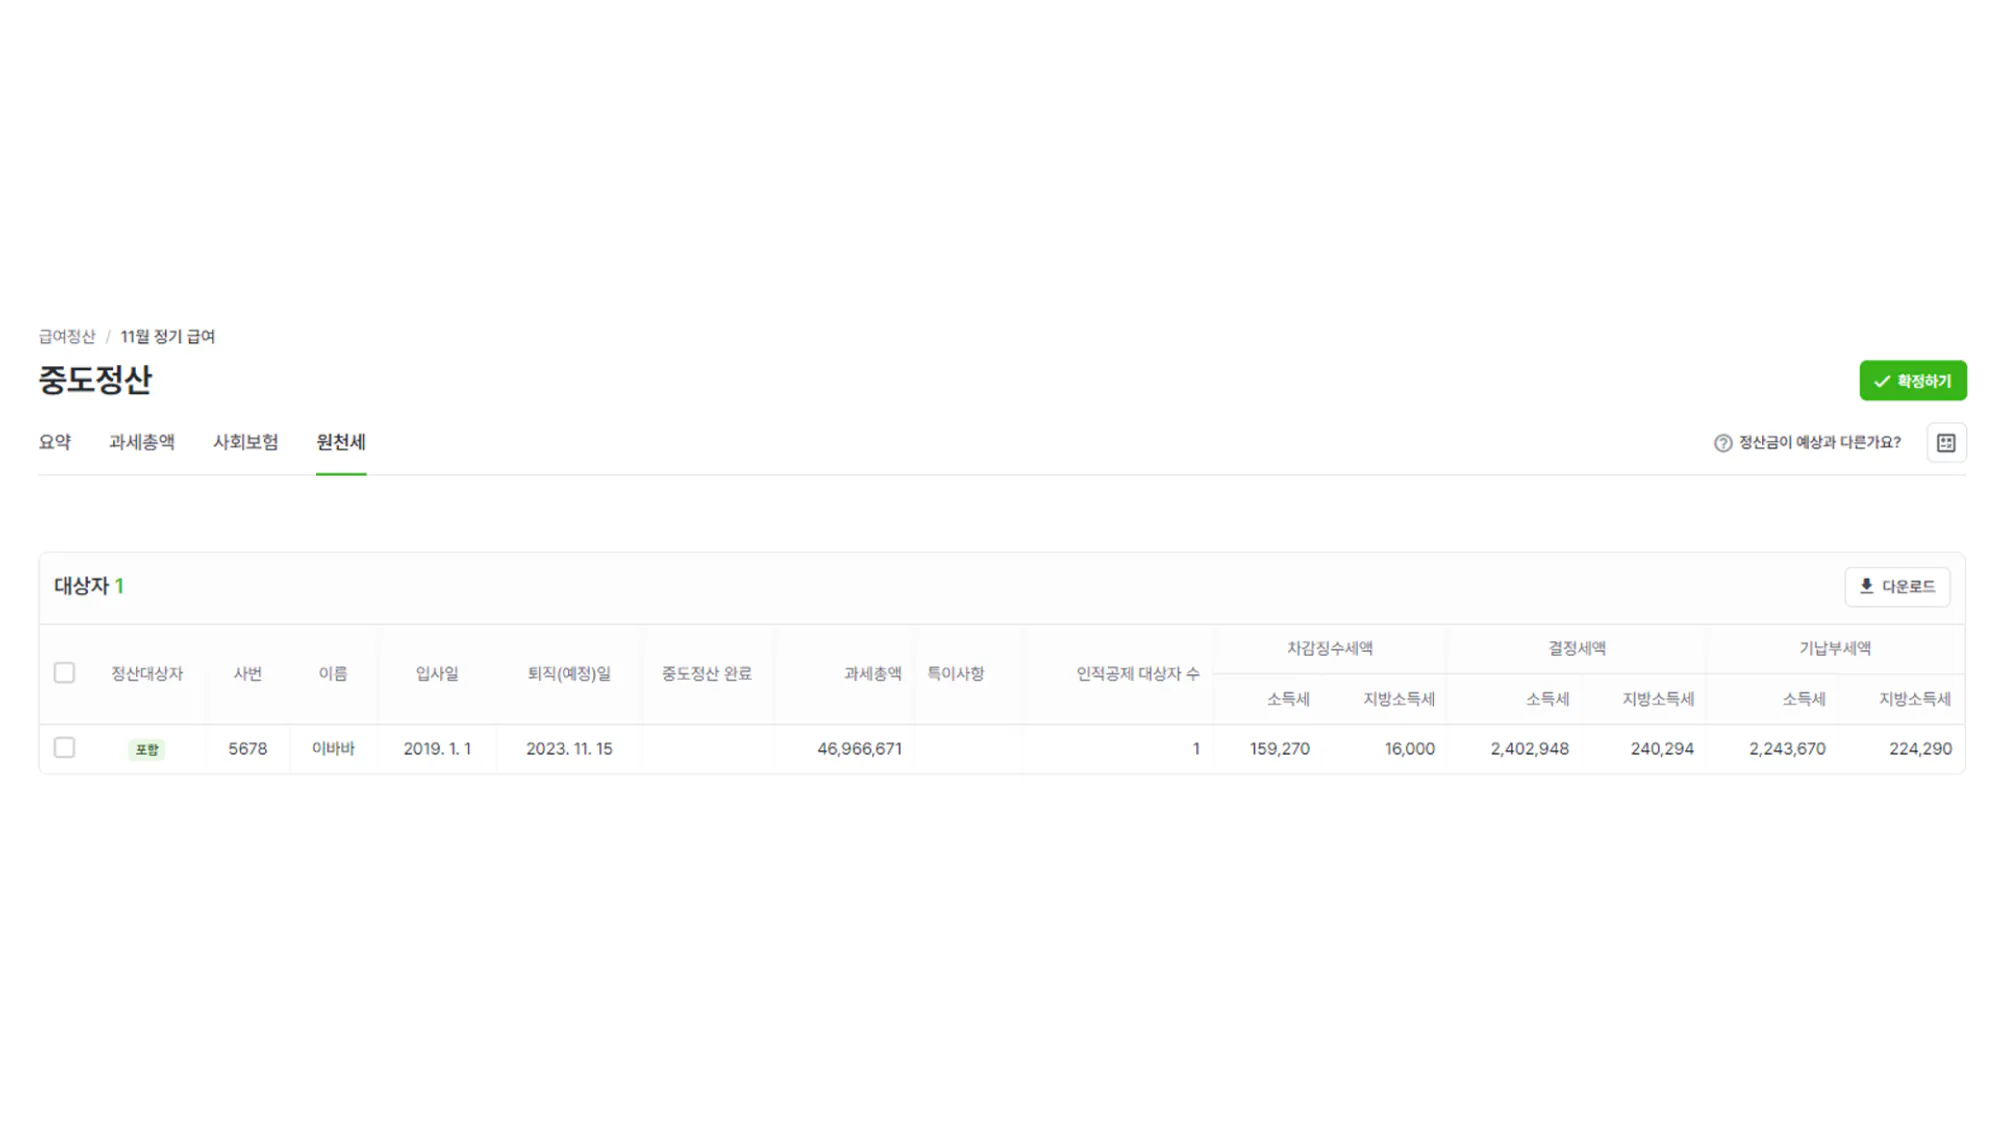Click the 결정세액 group header
This screenshot has height=1125, width=2000.
[x=1577, y=648]
